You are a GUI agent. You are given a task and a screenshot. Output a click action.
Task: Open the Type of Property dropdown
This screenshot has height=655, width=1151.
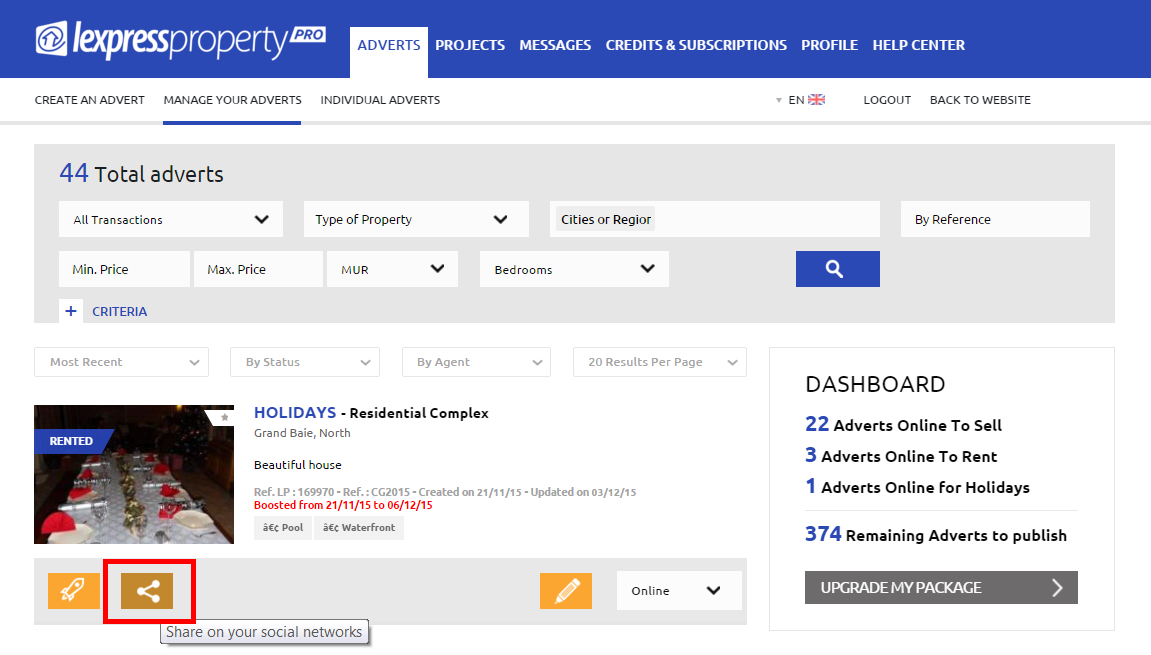416,220
